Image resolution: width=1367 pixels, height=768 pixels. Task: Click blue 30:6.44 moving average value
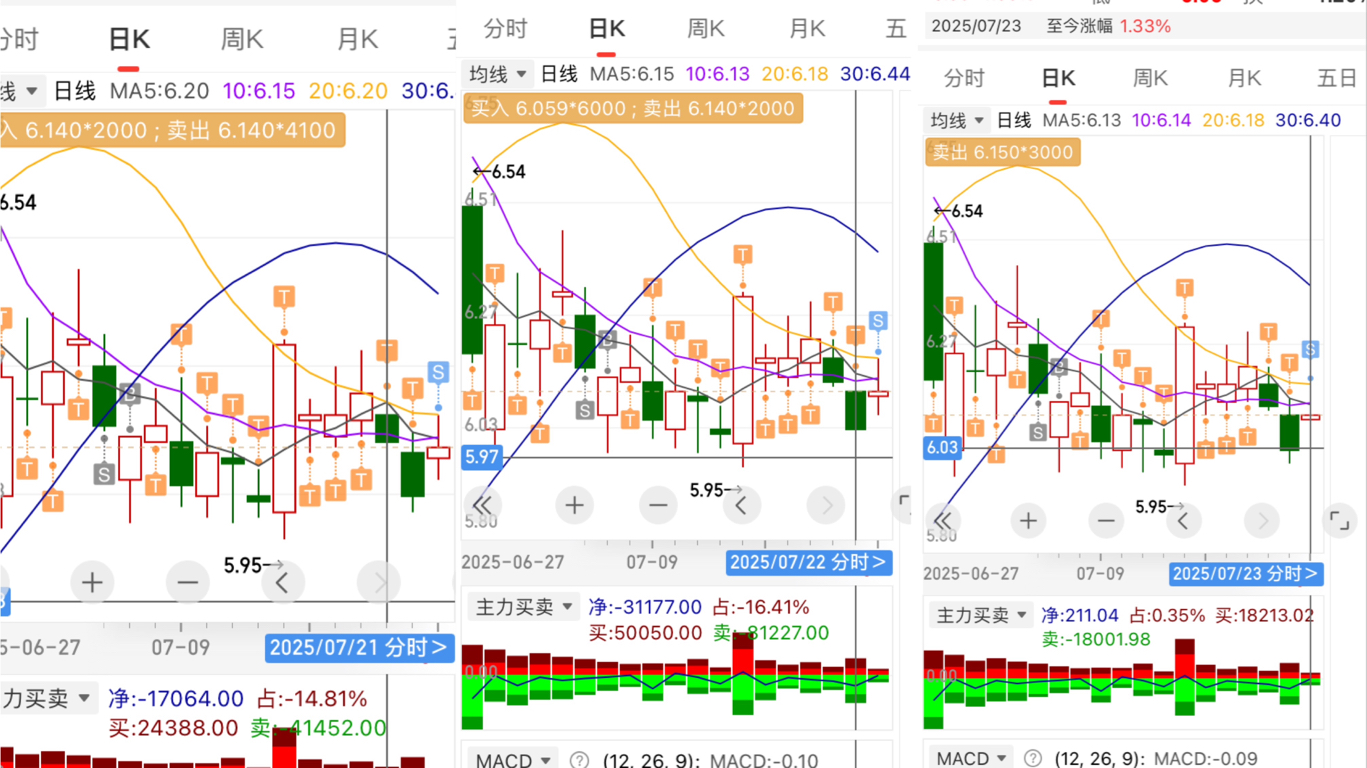(x=875, y=73)
